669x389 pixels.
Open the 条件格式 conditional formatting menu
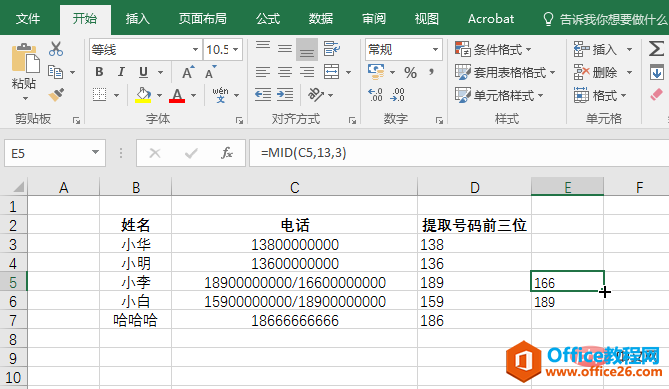click(493, 49)
